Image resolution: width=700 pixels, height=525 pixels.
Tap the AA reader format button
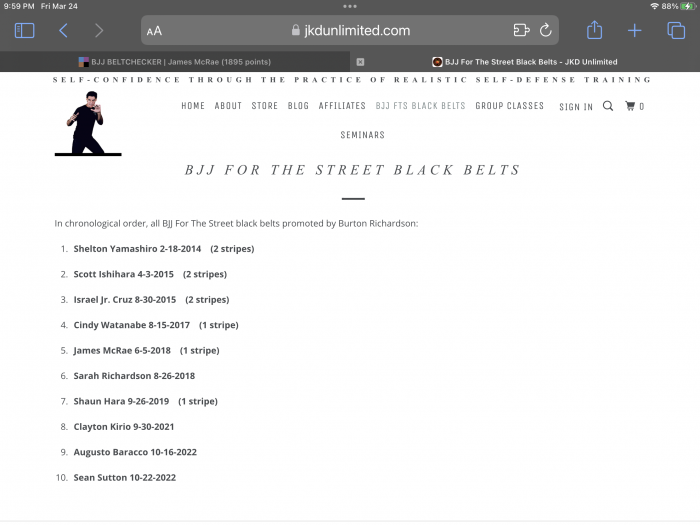click(154, 31)
